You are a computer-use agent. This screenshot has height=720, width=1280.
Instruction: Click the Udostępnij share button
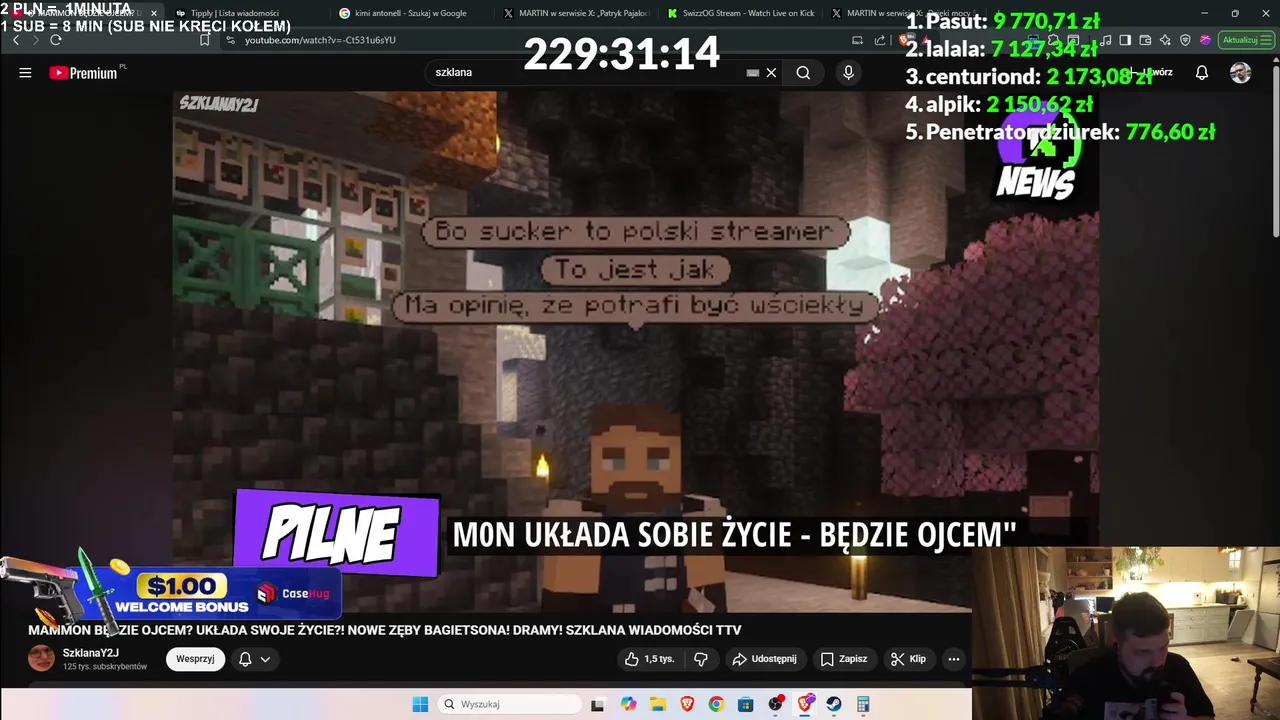(x=765, y=659)
